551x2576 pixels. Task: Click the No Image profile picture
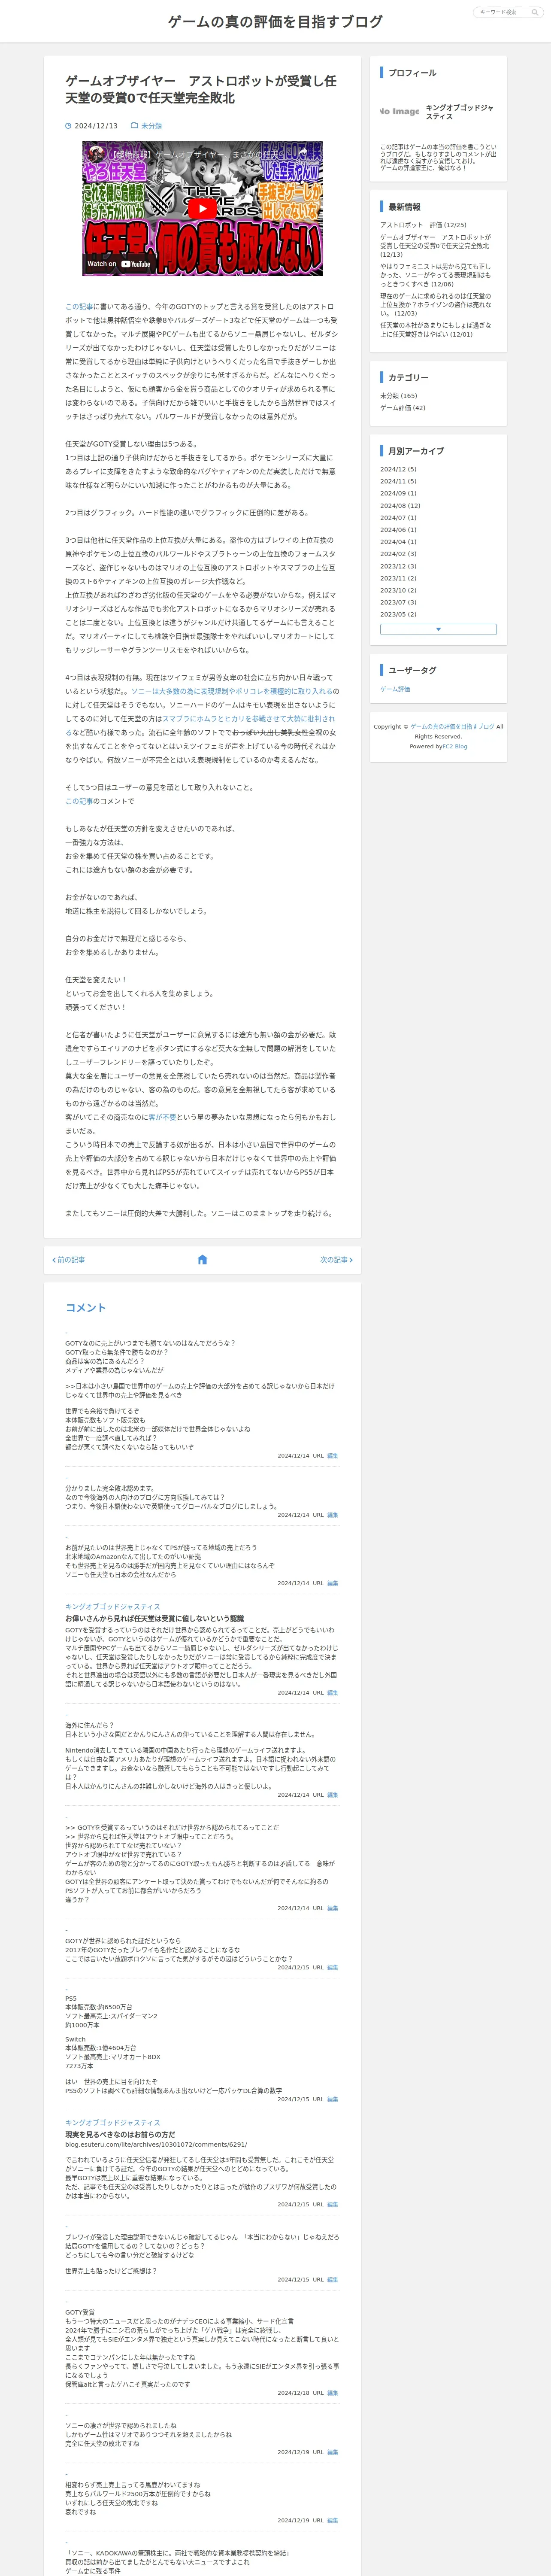tap(399, 112)
